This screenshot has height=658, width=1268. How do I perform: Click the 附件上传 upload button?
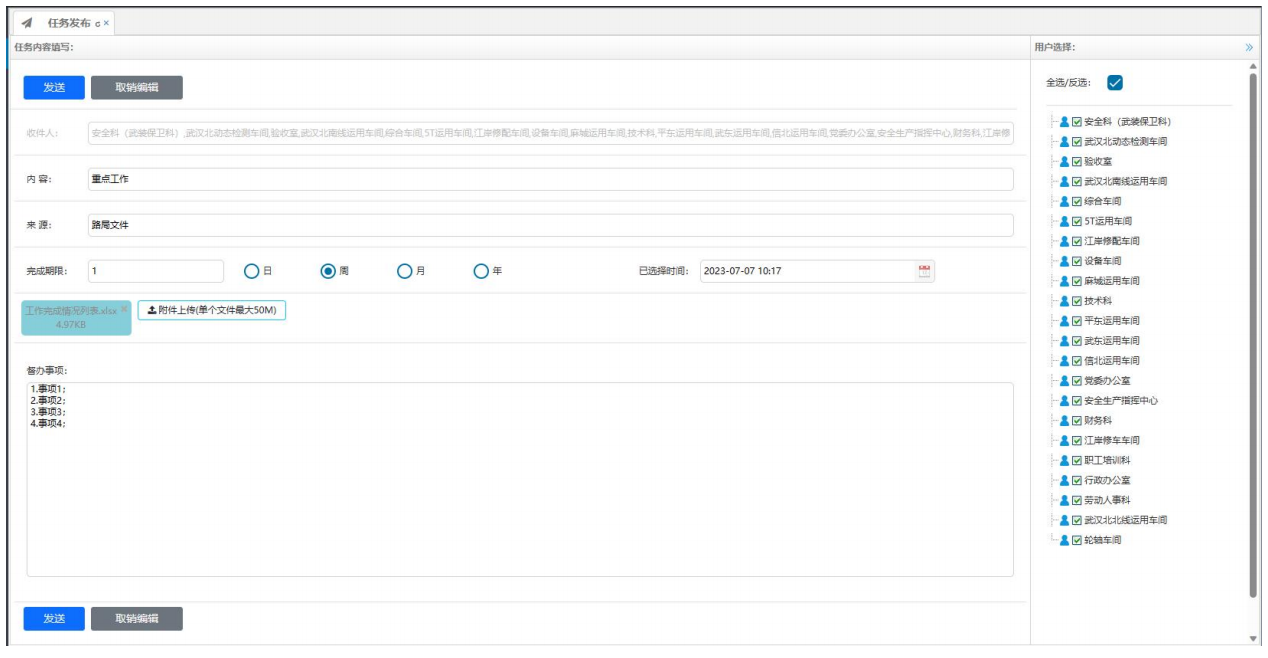coord(211,310)
